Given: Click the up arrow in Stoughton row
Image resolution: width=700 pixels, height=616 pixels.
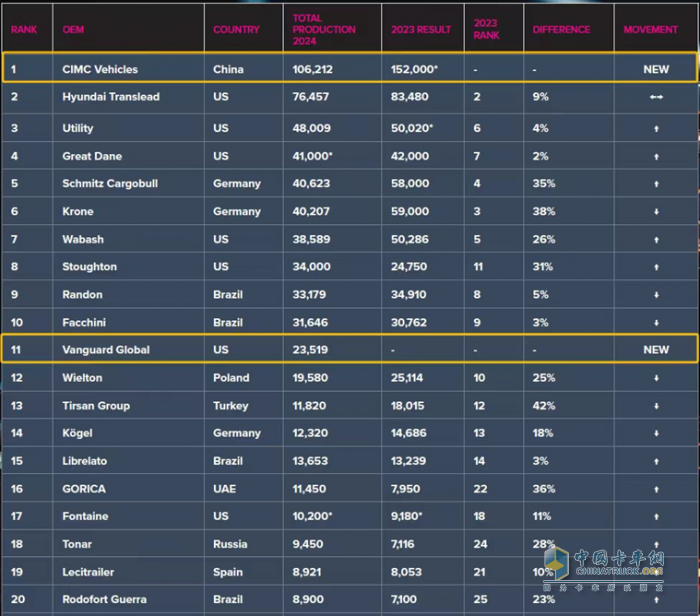Looking at the screenshot, I should [656, 267].
